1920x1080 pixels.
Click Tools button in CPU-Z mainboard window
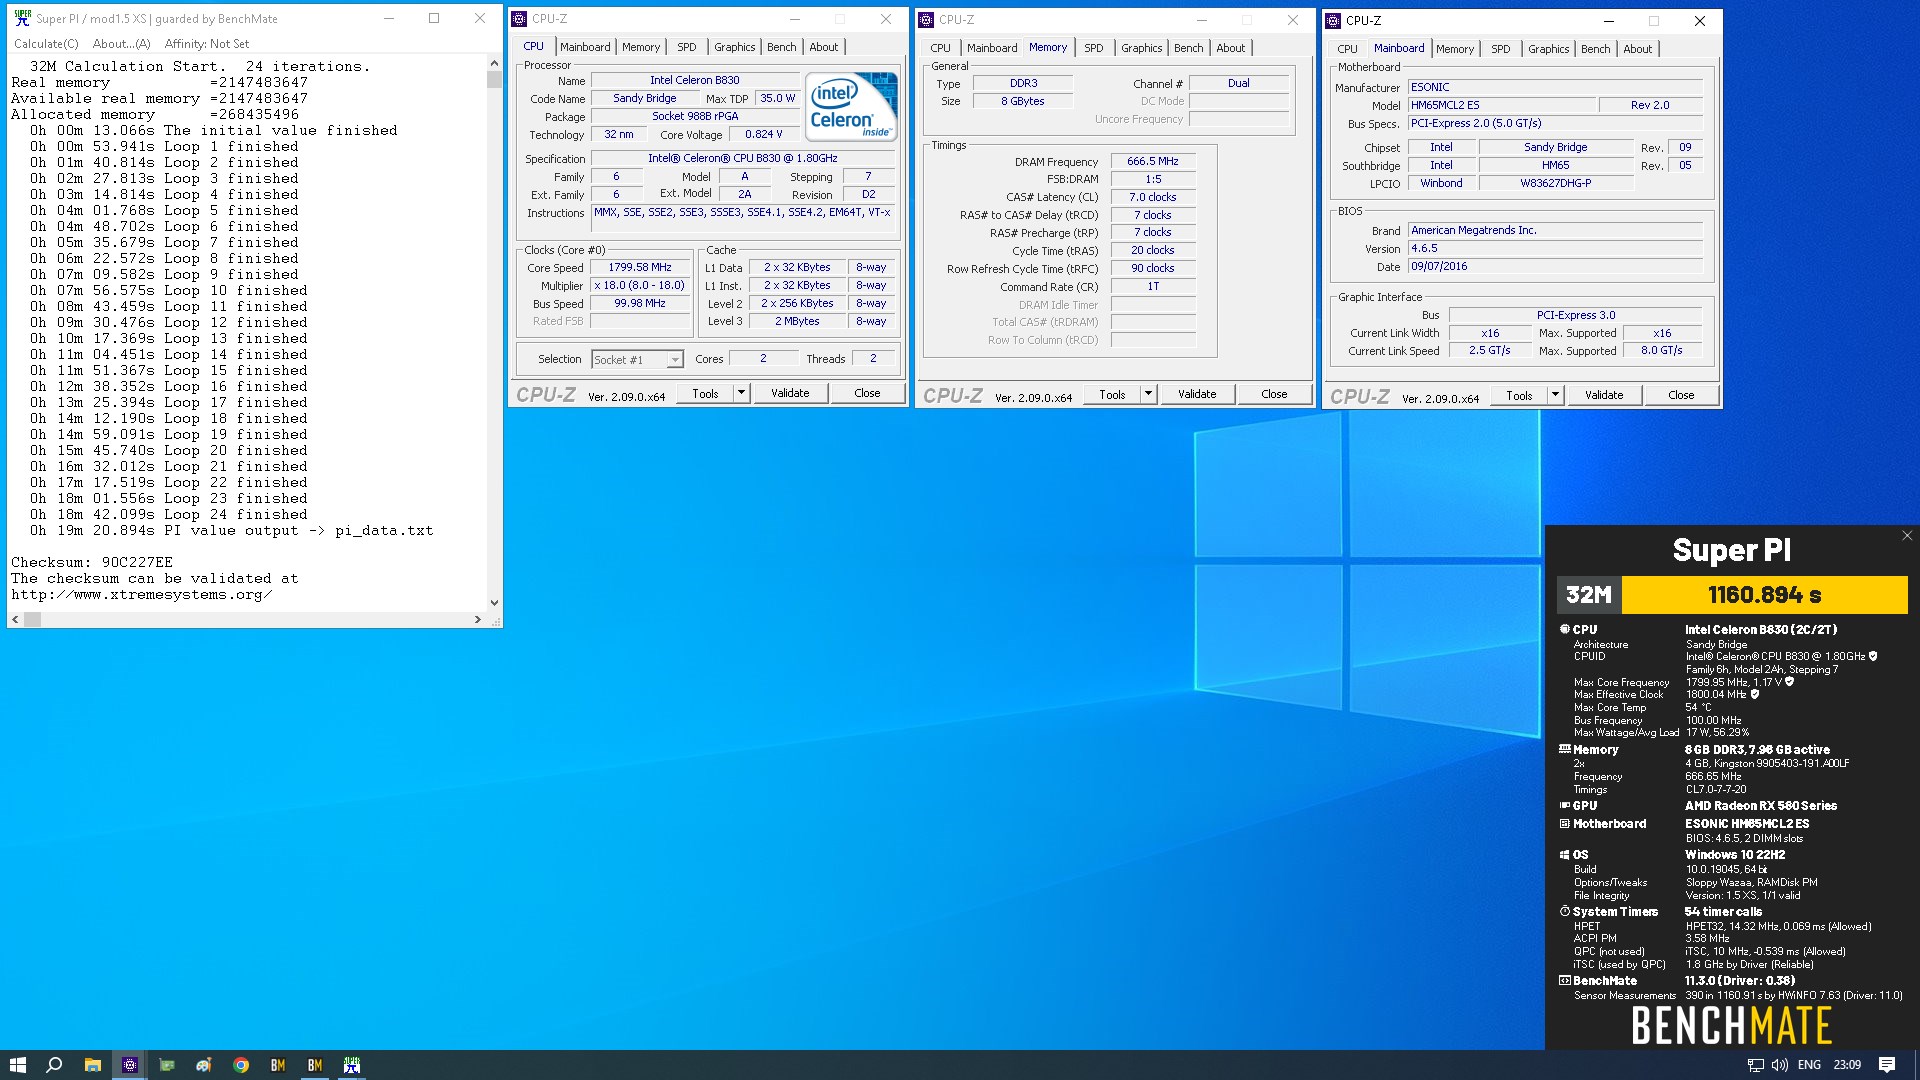(1519, 395)
